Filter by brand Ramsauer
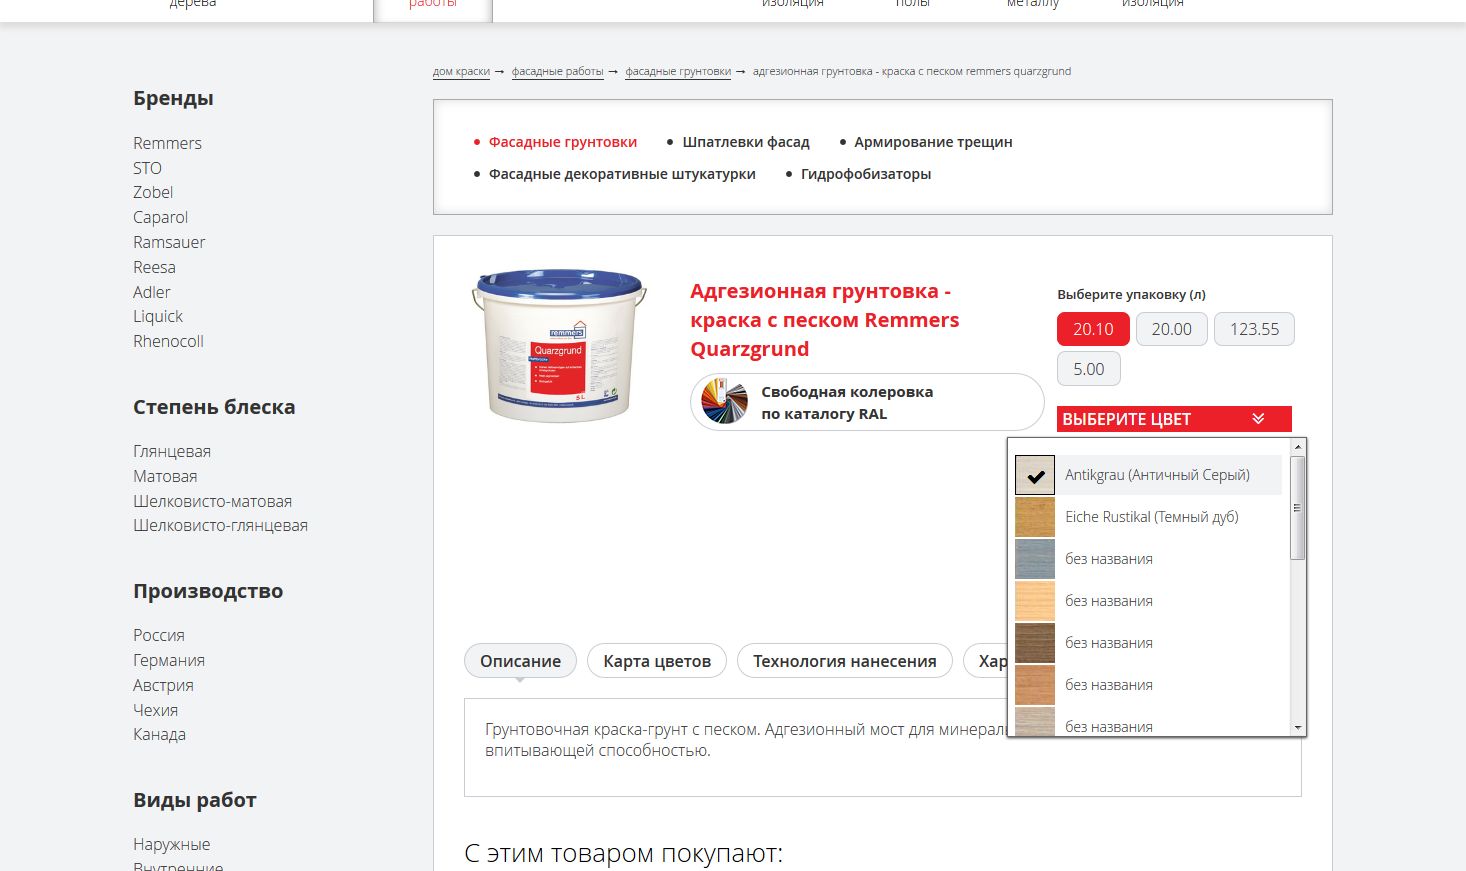Viewport: 1466px width, 871px height. point(169,242)
